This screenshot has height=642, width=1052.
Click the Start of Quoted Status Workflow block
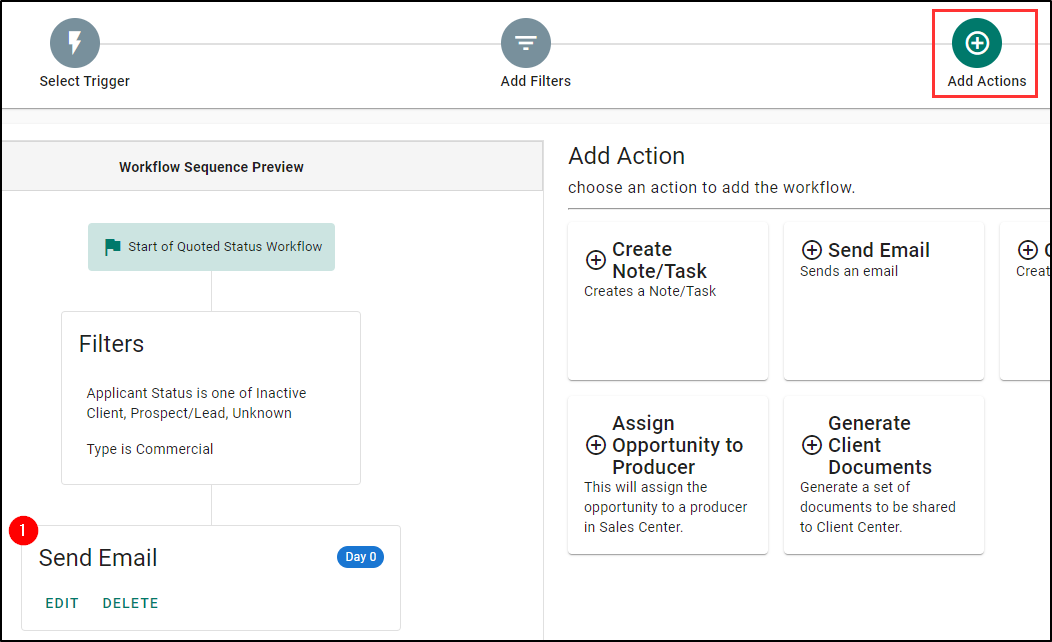point(225,247)
